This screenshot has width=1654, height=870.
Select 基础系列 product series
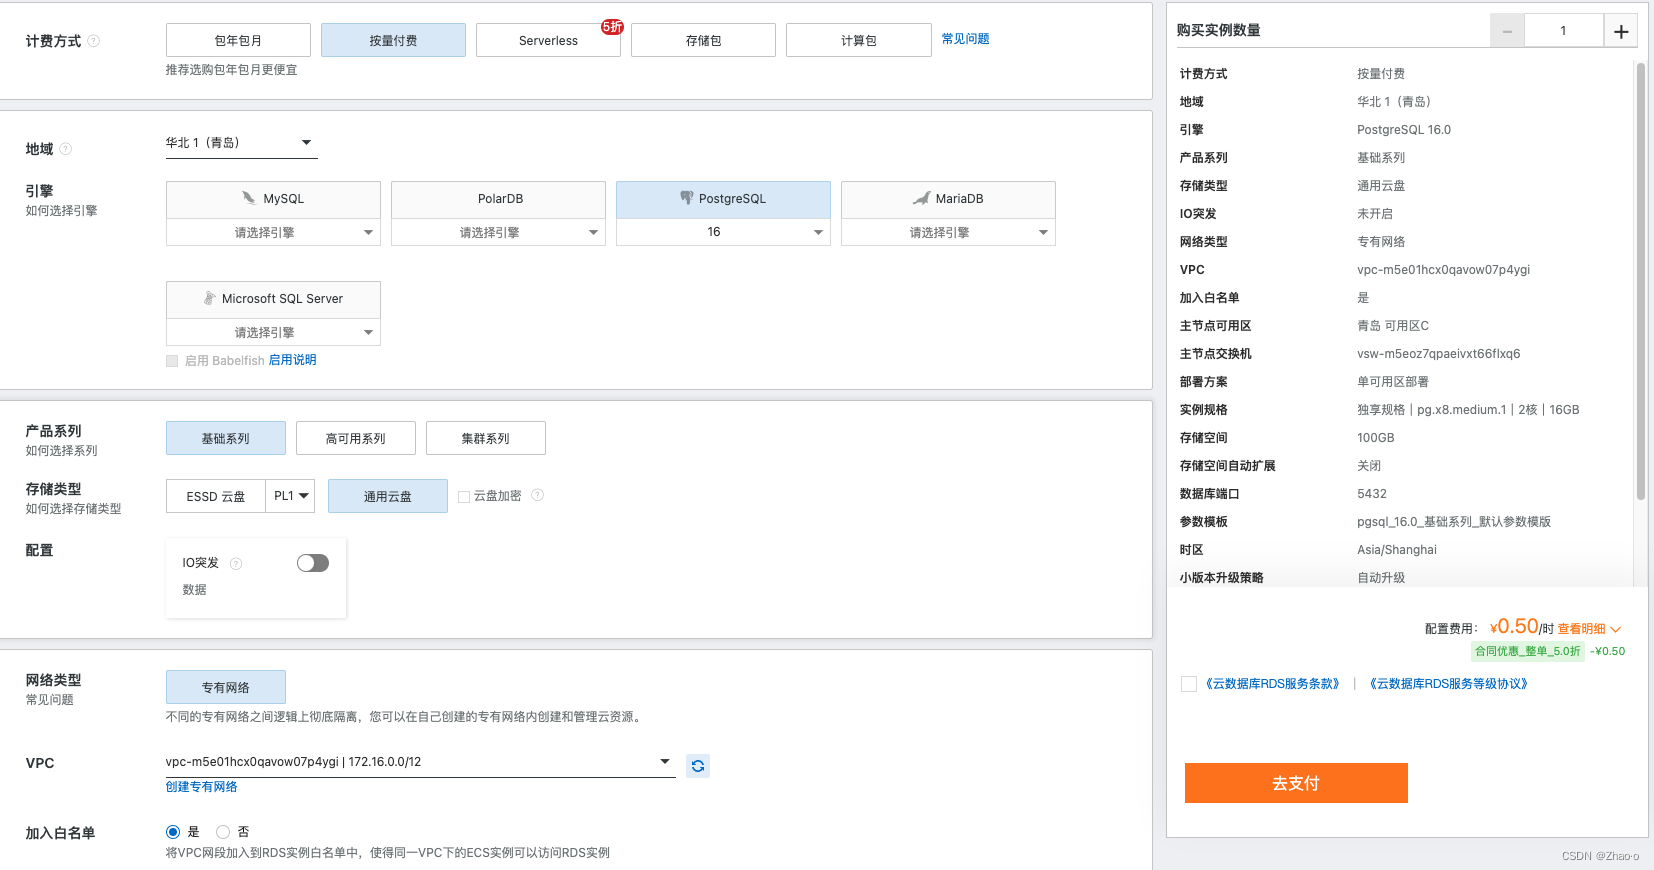[226, 438]
